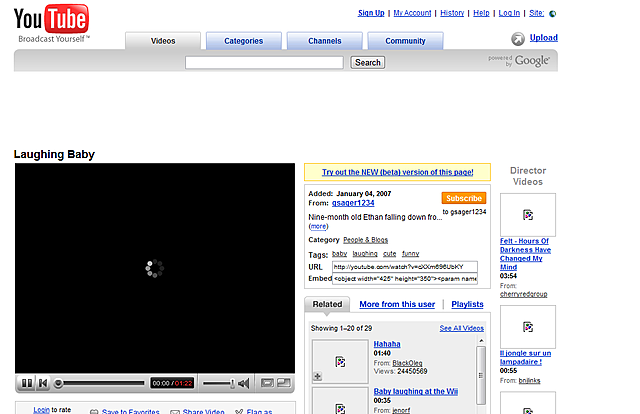
Task: Open the cherryredgroup user link
Action: coord(524,294)
